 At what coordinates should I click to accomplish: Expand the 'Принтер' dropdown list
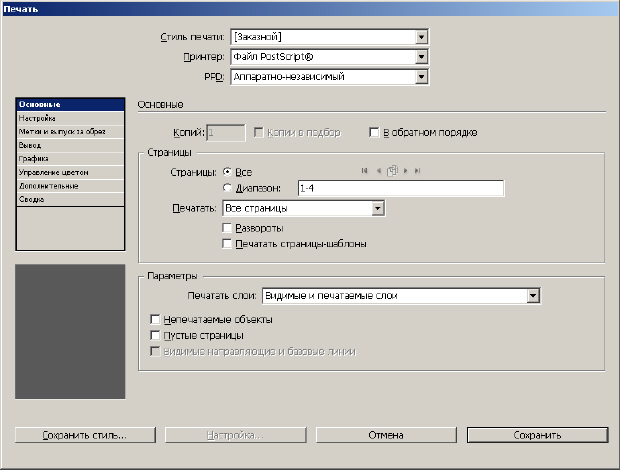pos(422,56)
